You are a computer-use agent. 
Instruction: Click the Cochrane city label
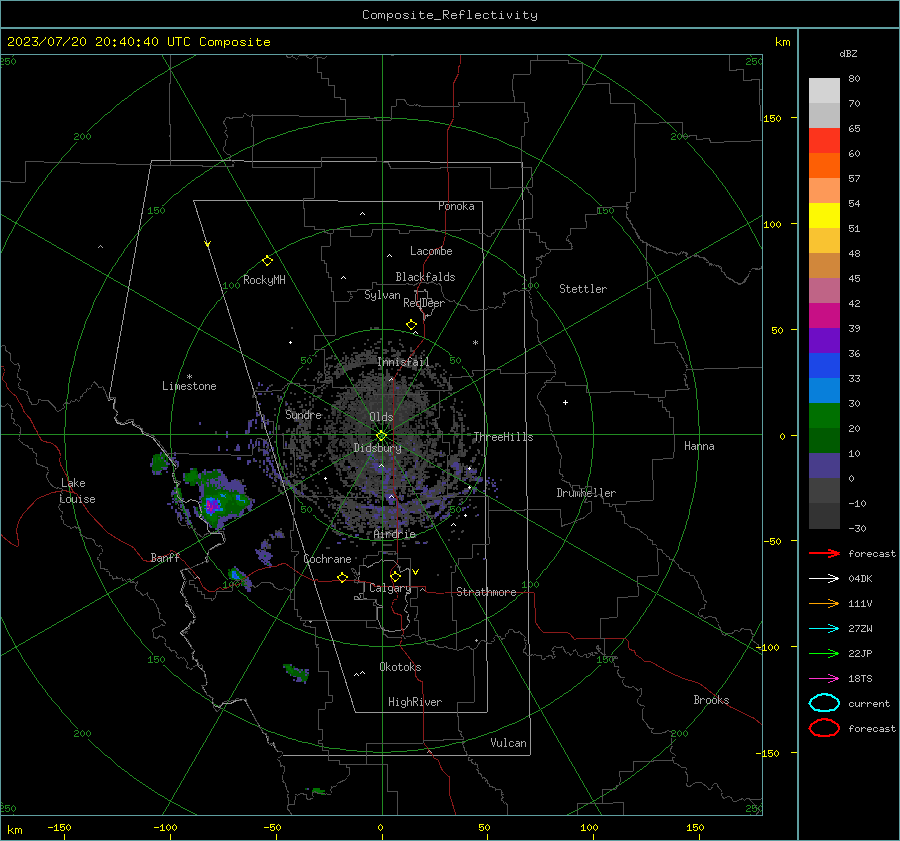point(327,559)
